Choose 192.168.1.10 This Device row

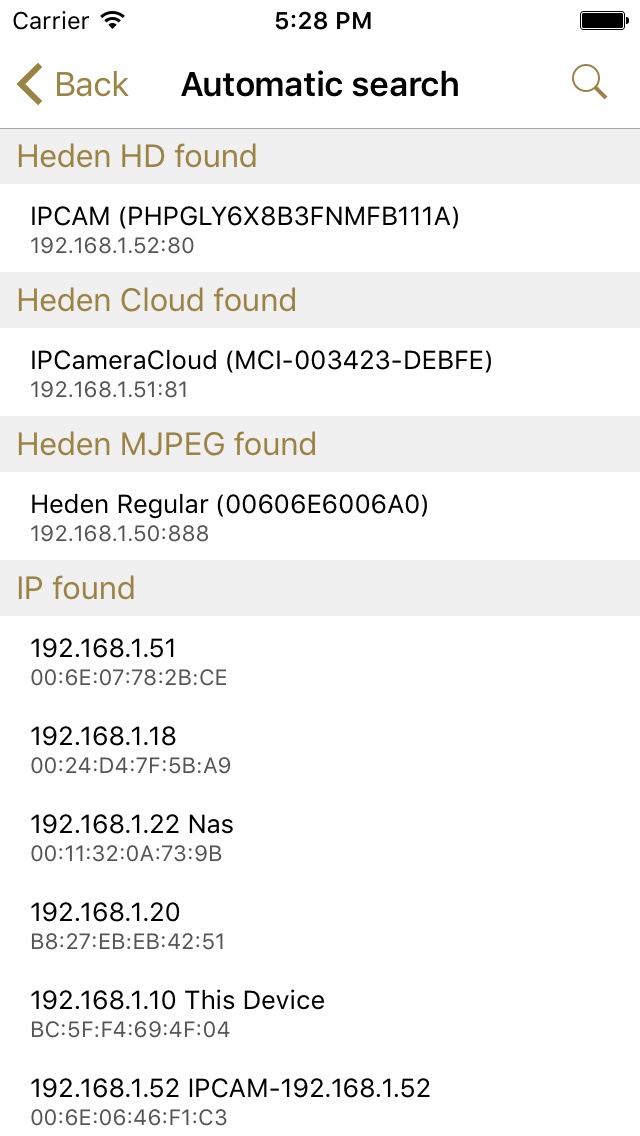click(320, 1012)
